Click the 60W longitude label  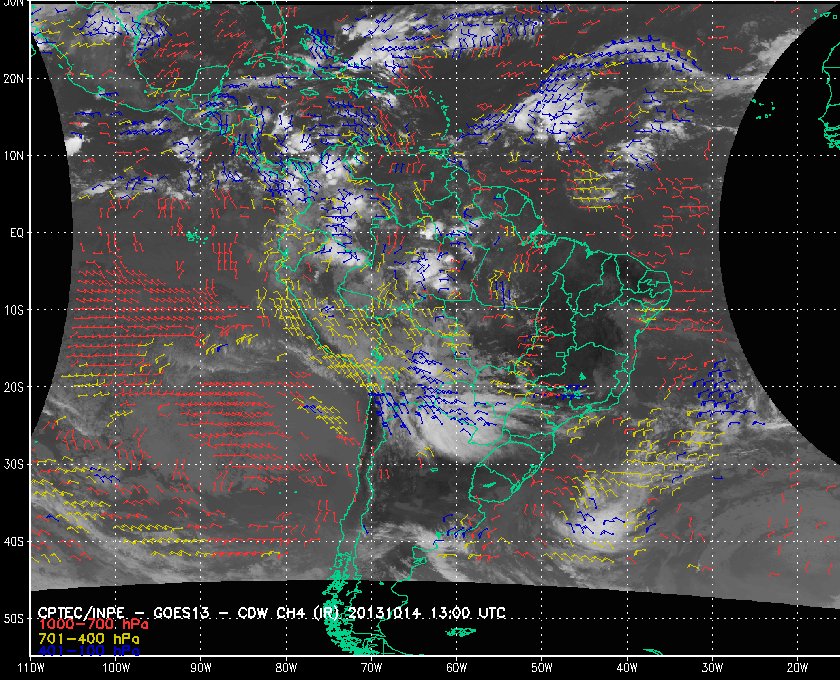tap(456, 667)
